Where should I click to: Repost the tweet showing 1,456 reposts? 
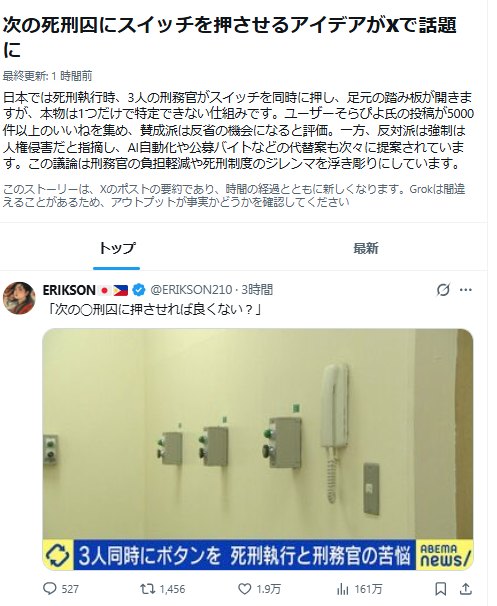pos(147,589)
